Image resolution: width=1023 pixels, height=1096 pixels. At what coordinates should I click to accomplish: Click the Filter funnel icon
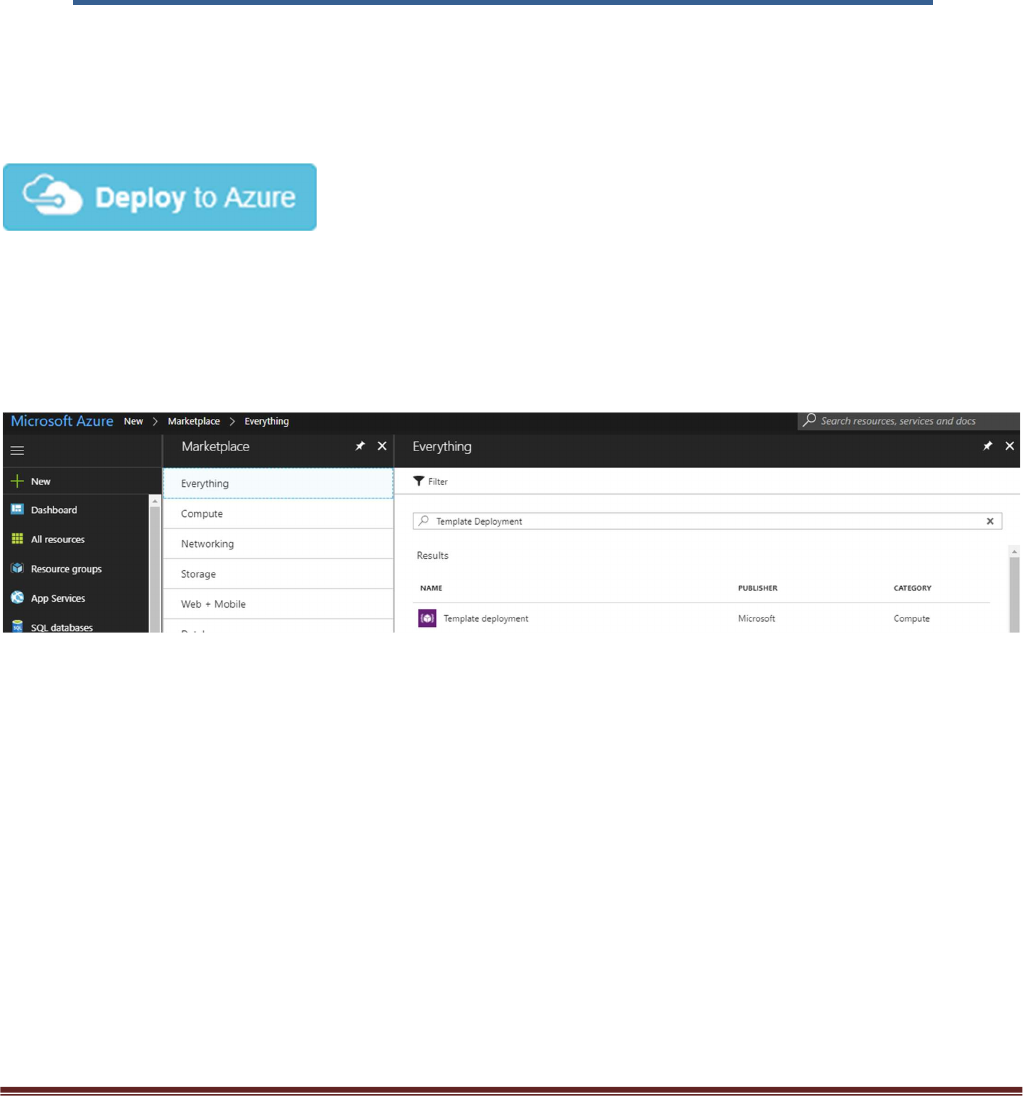click(x=419, y=481)
